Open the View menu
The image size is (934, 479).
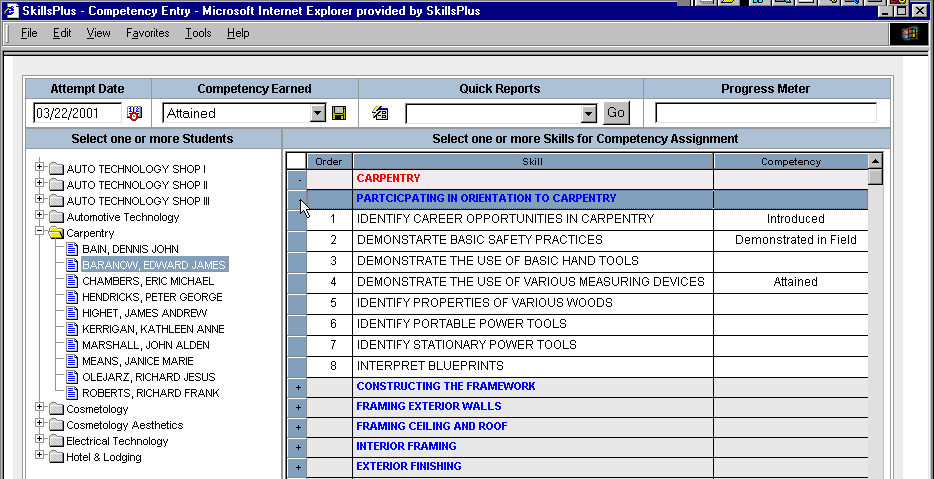98,33
